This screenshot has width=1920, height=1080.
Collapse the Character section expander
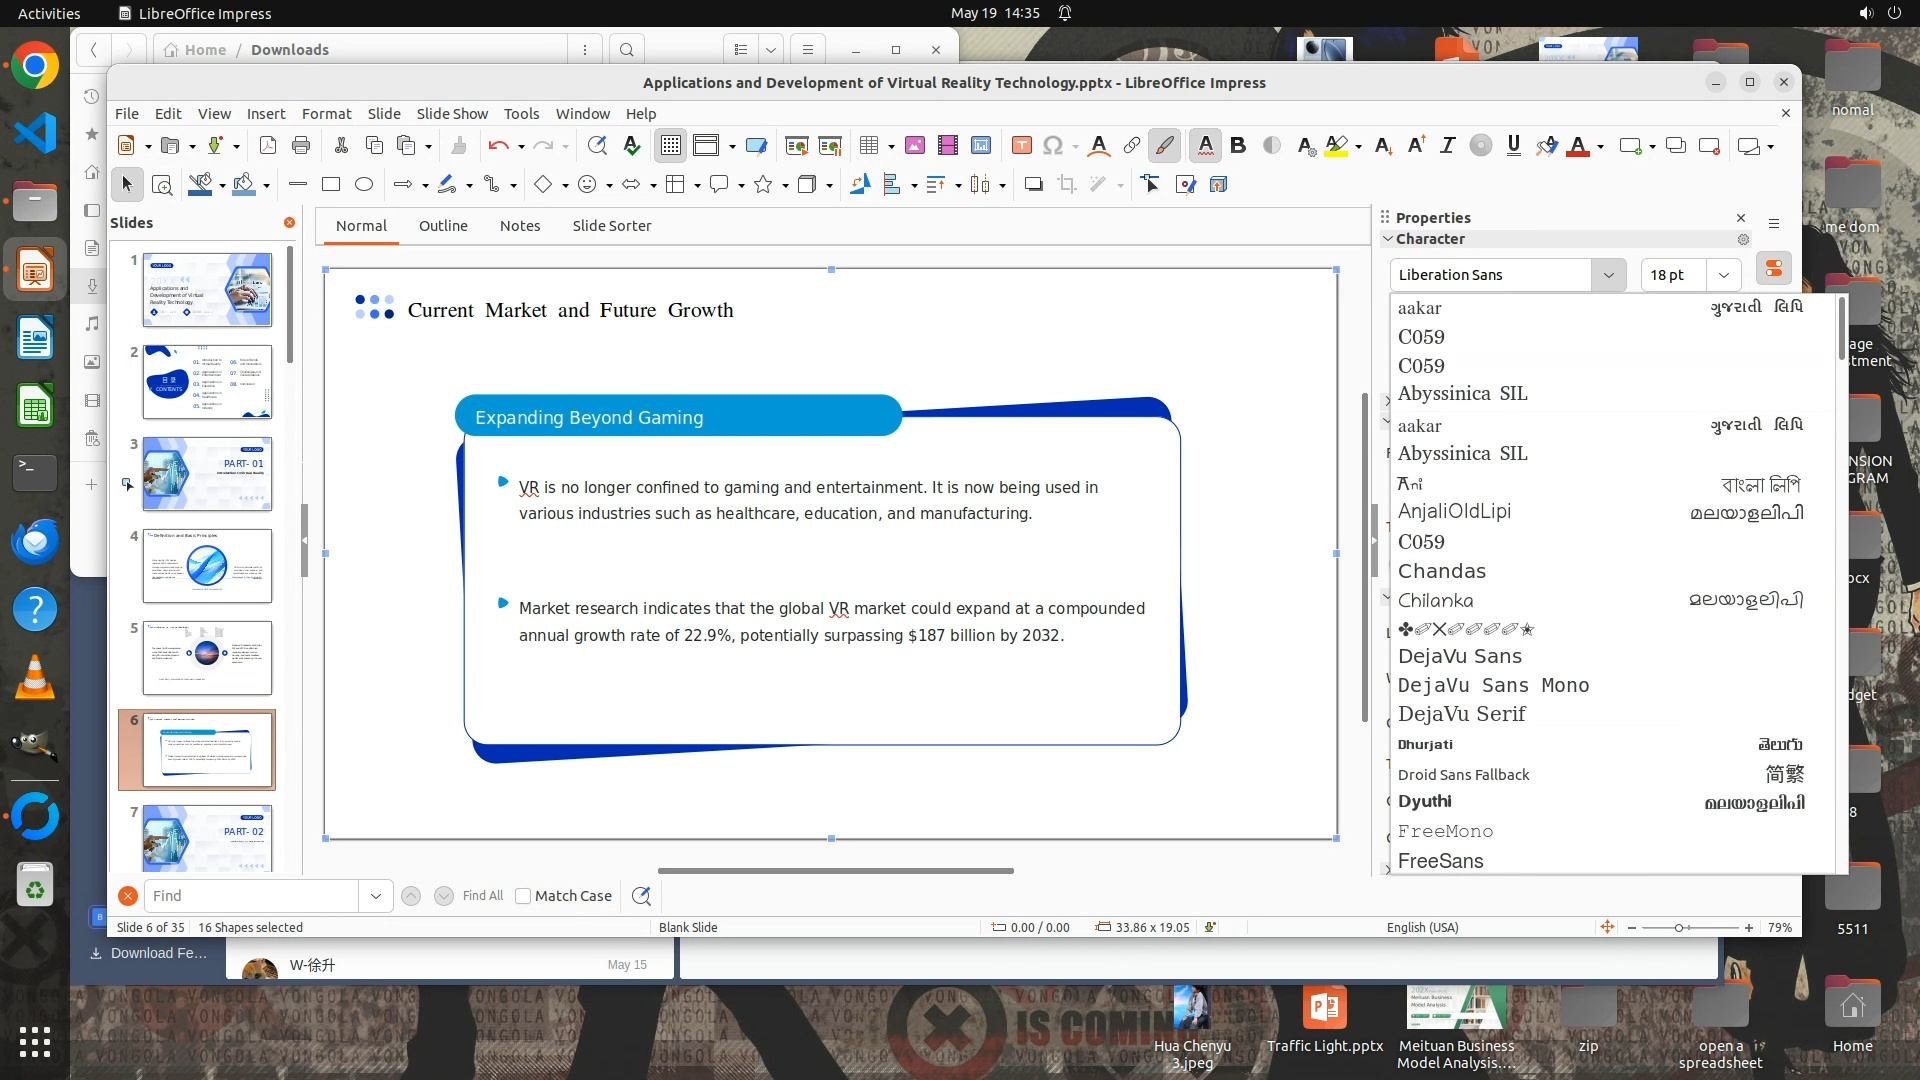coord(1387,239)
